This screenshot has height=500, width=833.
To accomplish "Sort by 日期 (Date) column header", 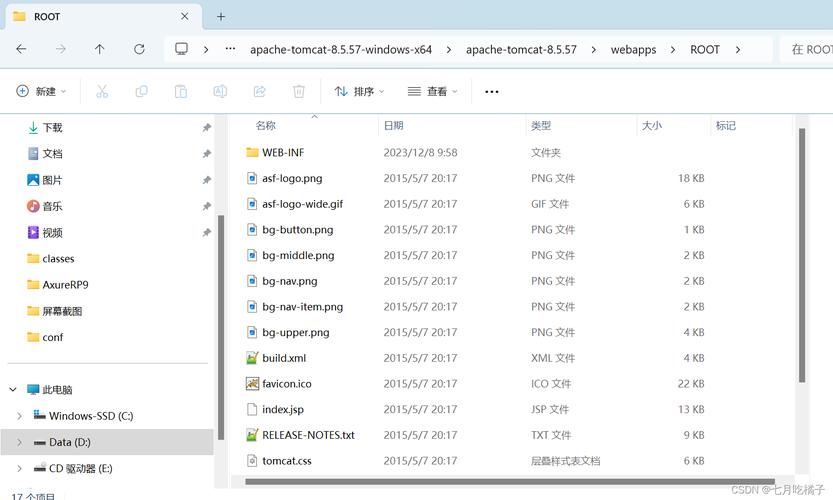I will pos(394,125).
